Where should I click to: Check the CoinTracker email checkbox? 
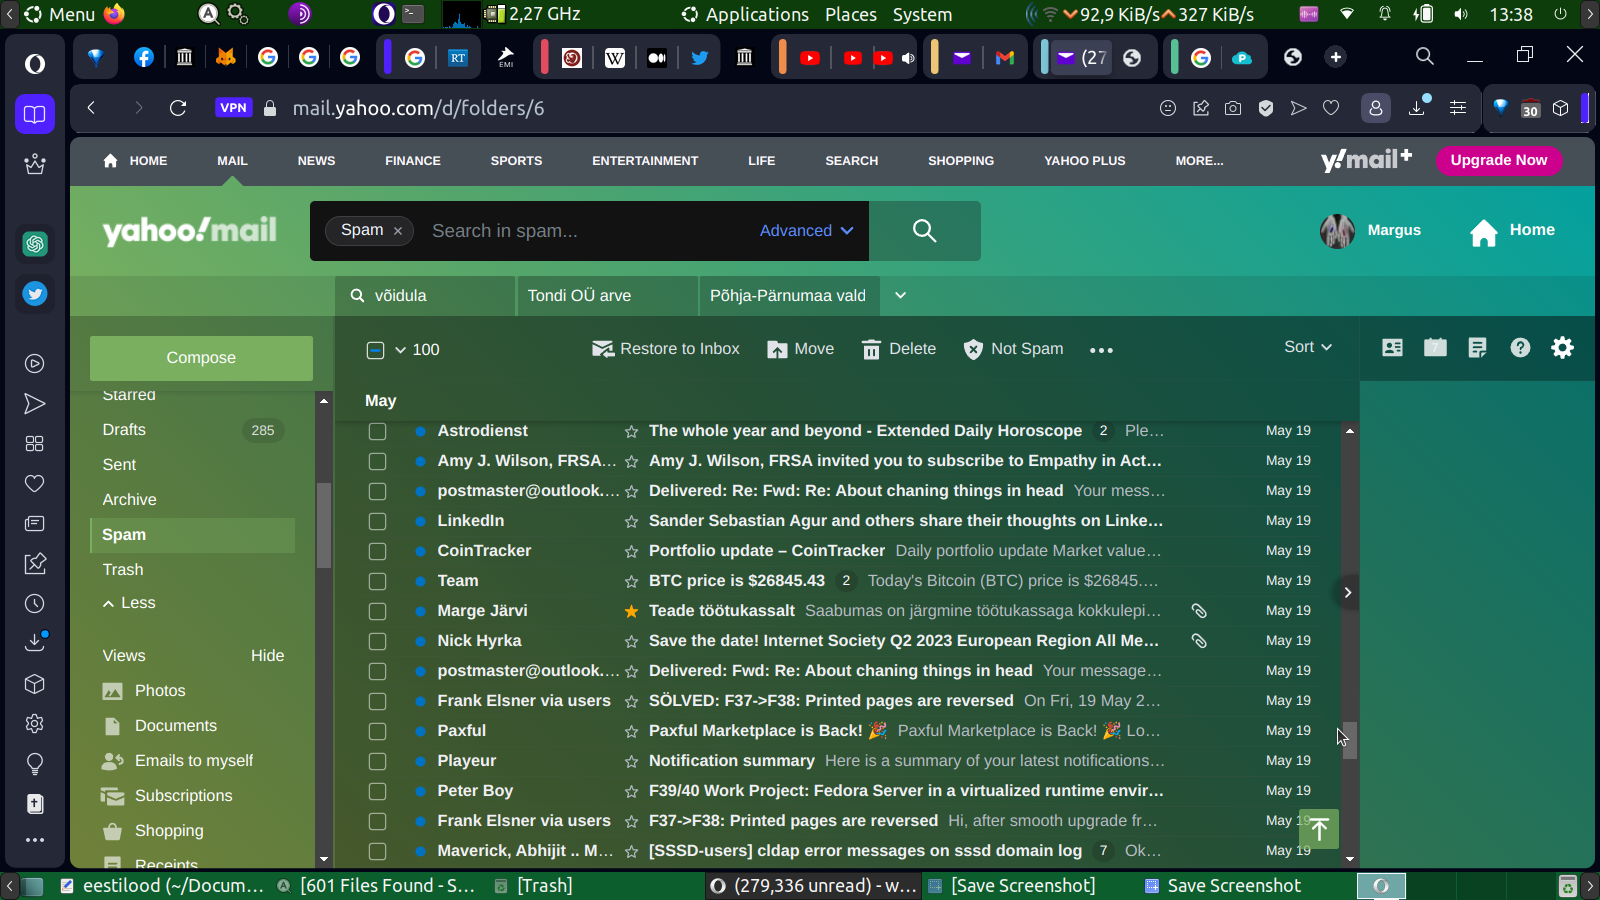377,551
